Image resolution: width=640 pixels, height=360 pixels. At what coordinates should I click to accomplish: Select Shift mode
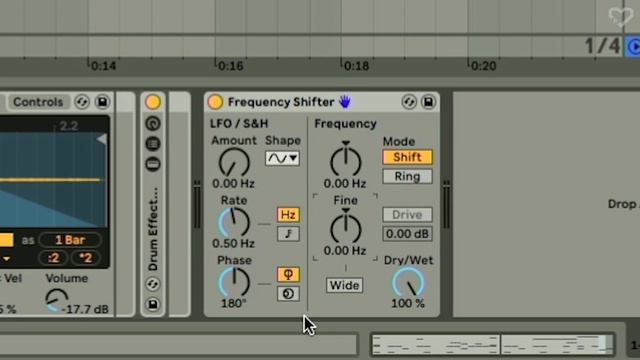(x=407, y=157)
